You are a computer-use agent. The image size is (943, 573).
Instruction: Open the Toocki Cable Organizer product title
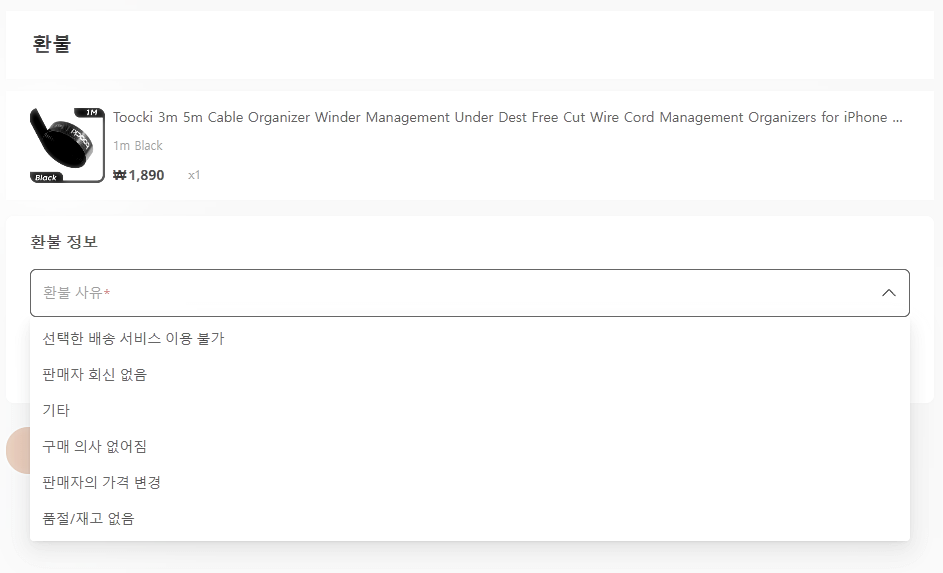(508, 117)
